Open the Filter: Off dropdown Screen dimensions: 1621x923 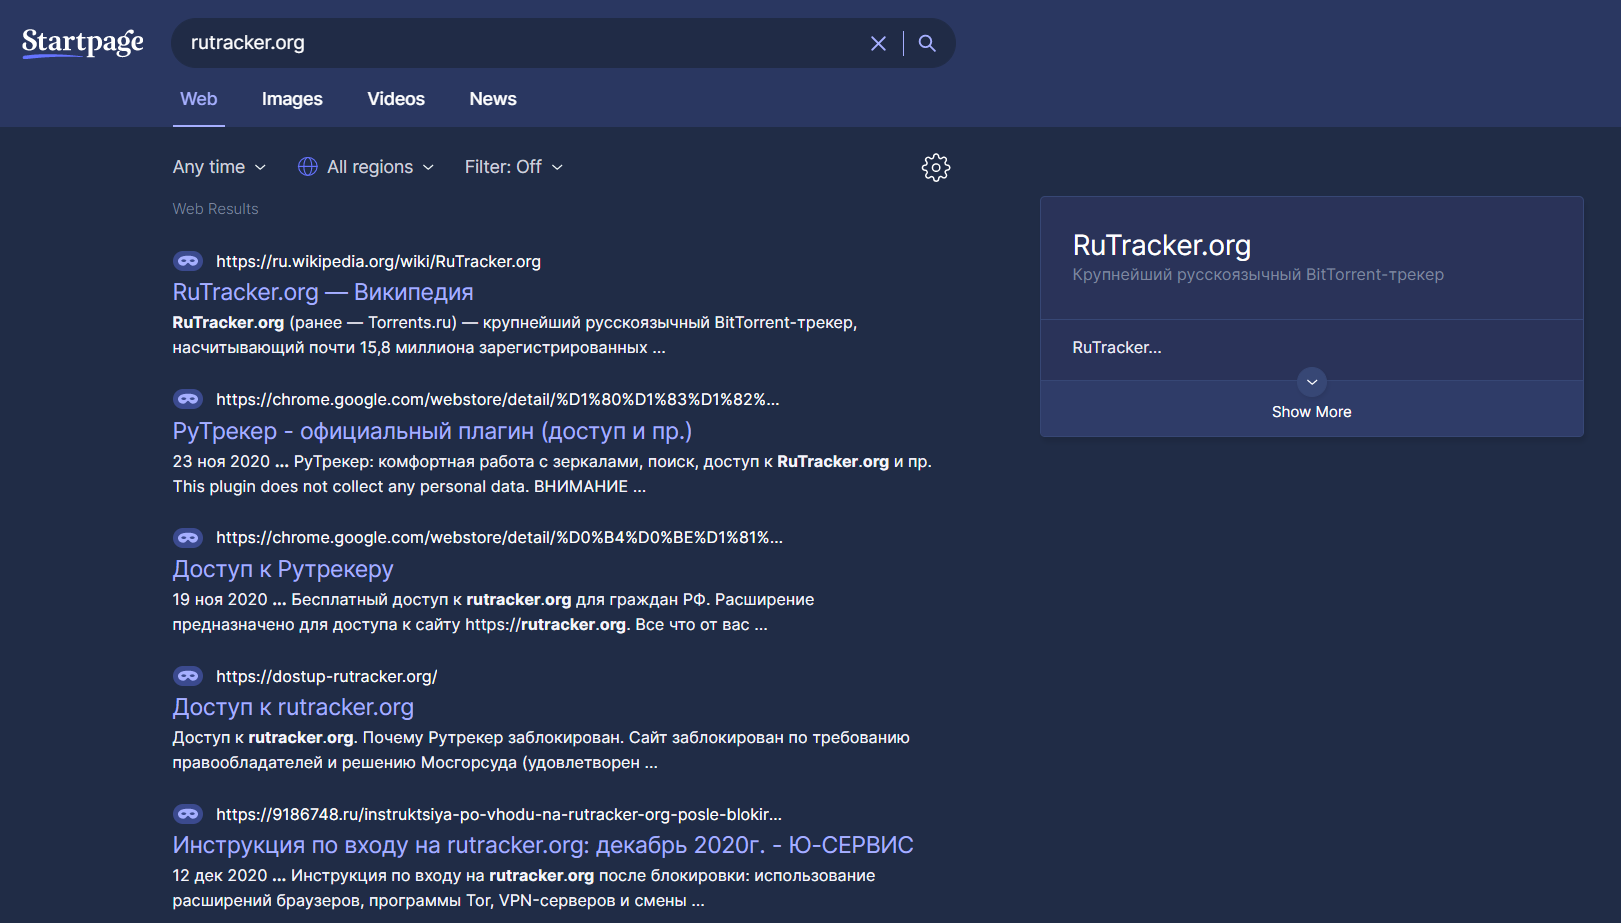click(x=514, y=167)
